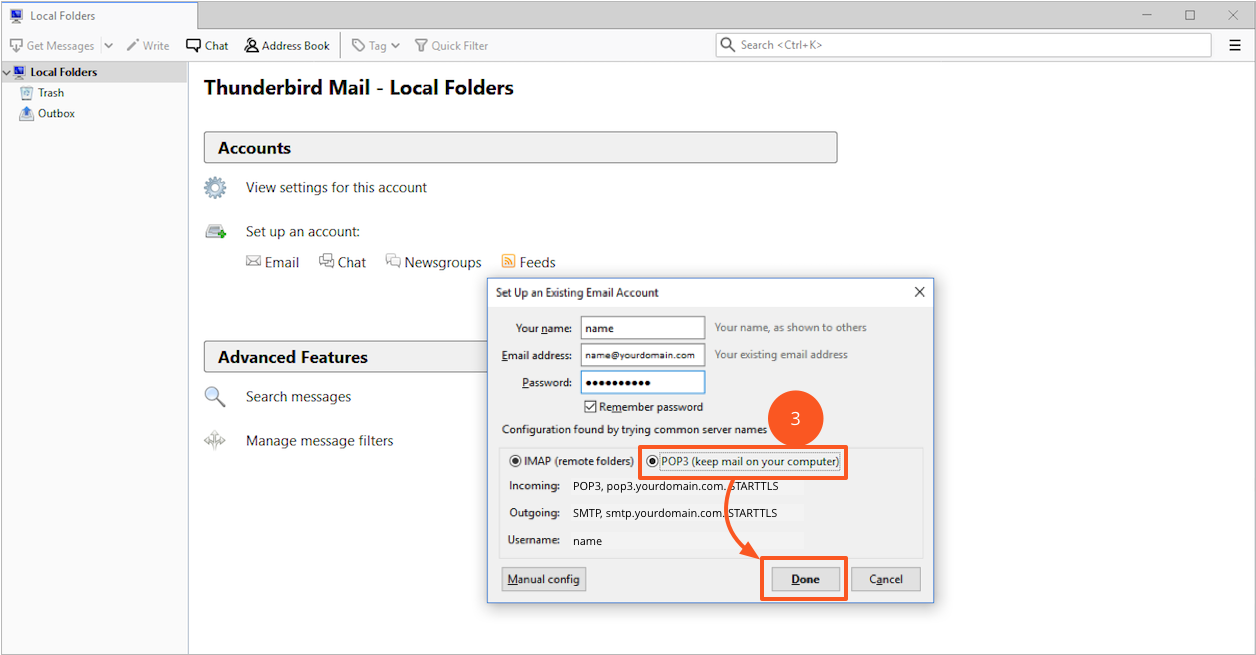Open the Get Messages dropdown arrow
1256x655 pixels.
coord(108,46)
